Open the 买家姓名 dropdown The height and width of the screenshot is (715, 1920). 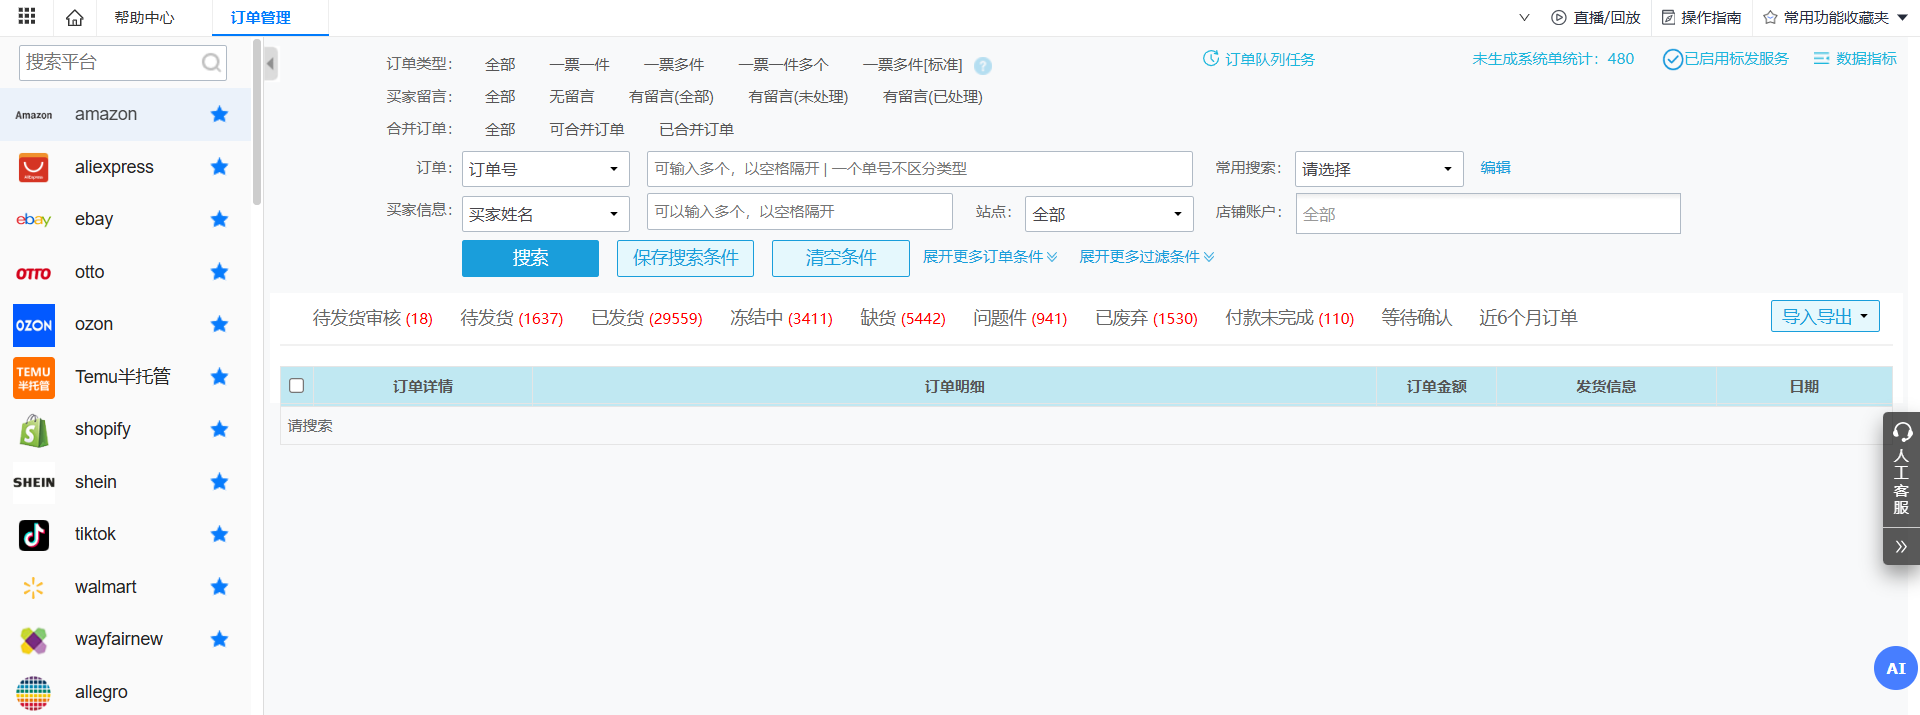545,214
